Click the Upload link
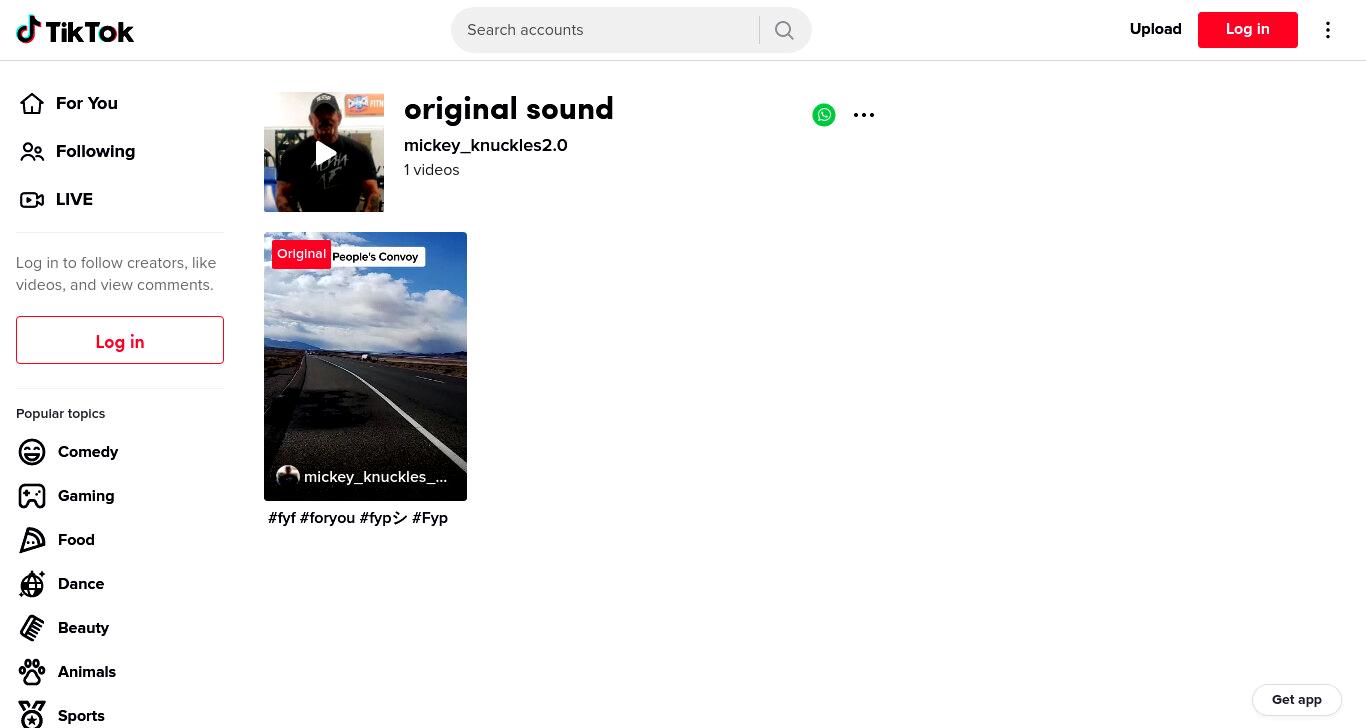 click(x=1156, y=30)
